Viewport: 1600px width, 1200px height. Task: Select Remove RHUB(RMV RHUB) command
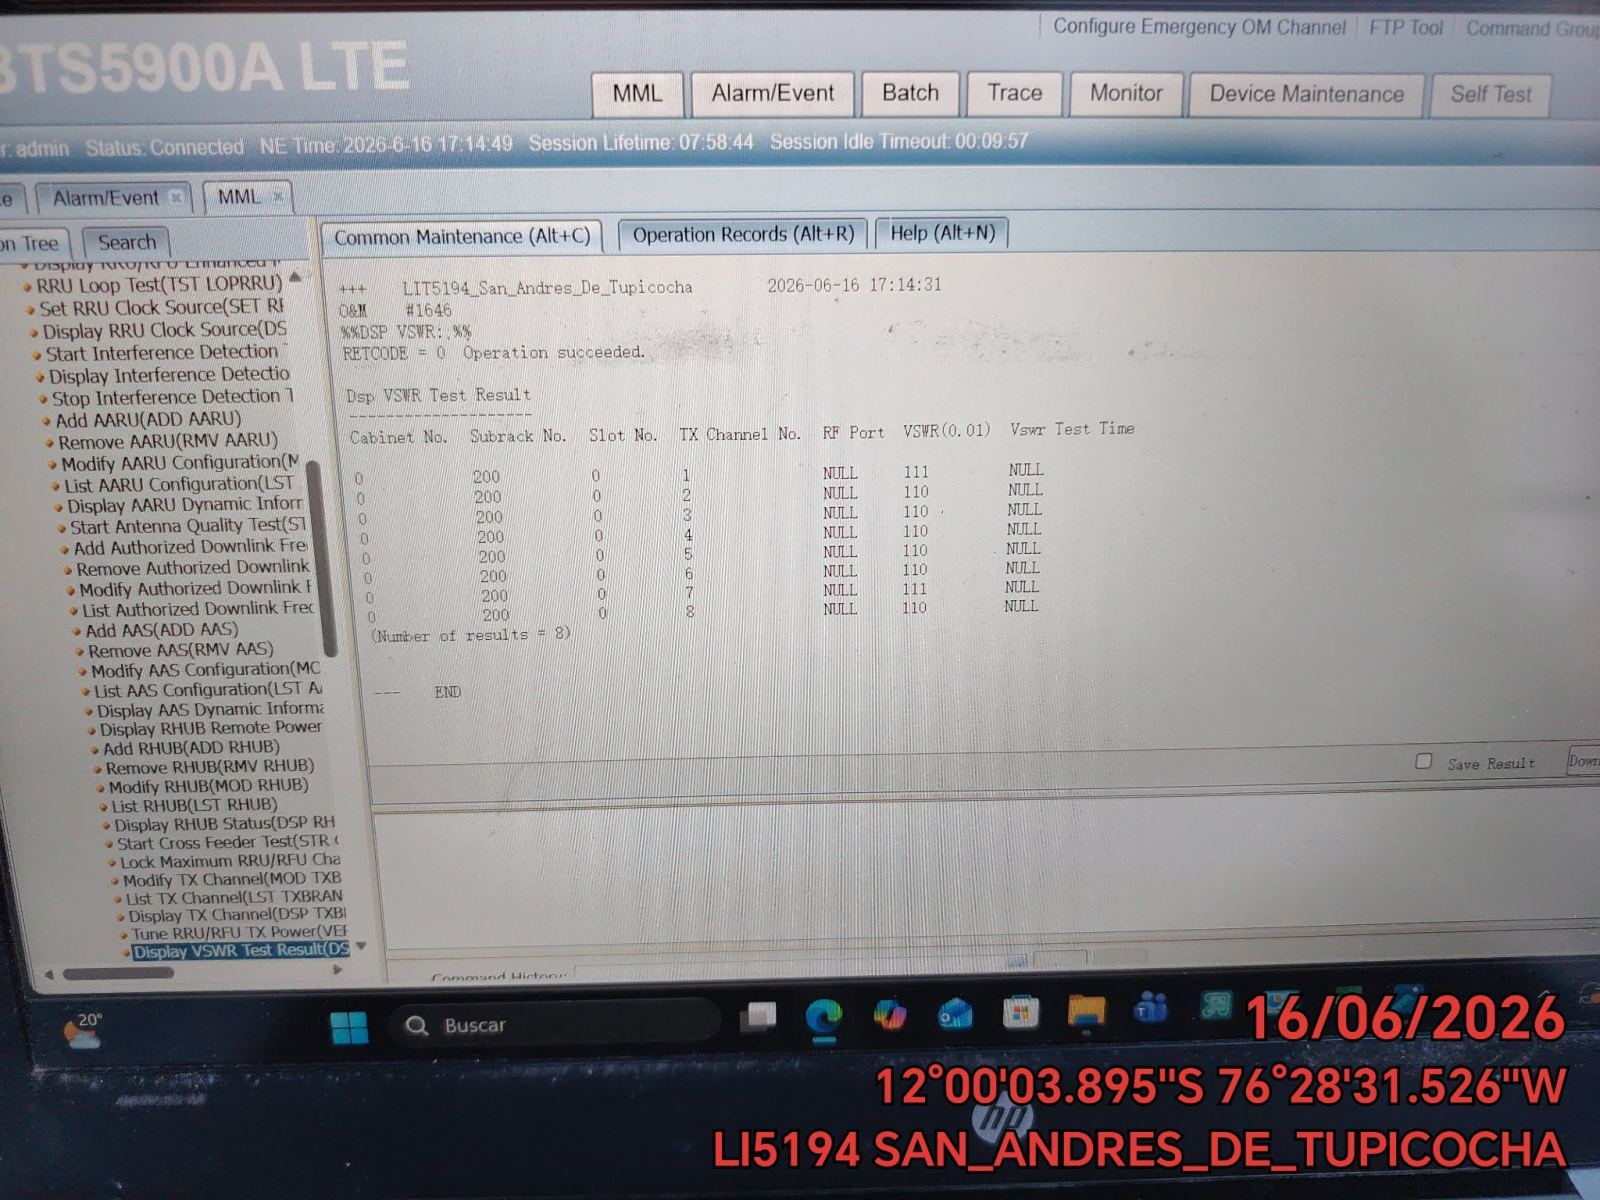click(x=210, y=767)
